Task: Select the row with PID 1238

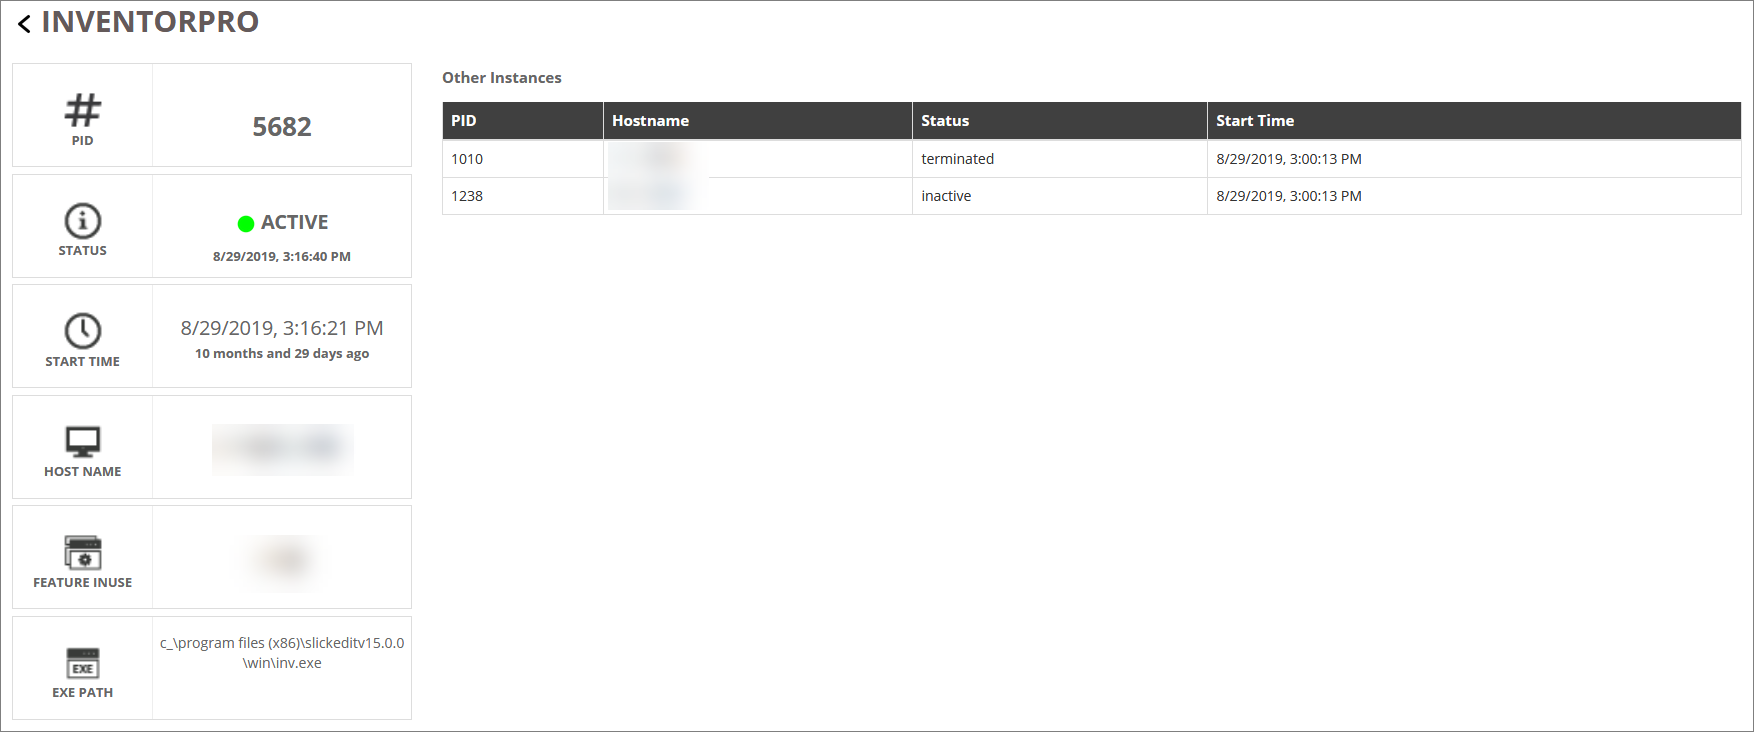Action: [1092, 196]
